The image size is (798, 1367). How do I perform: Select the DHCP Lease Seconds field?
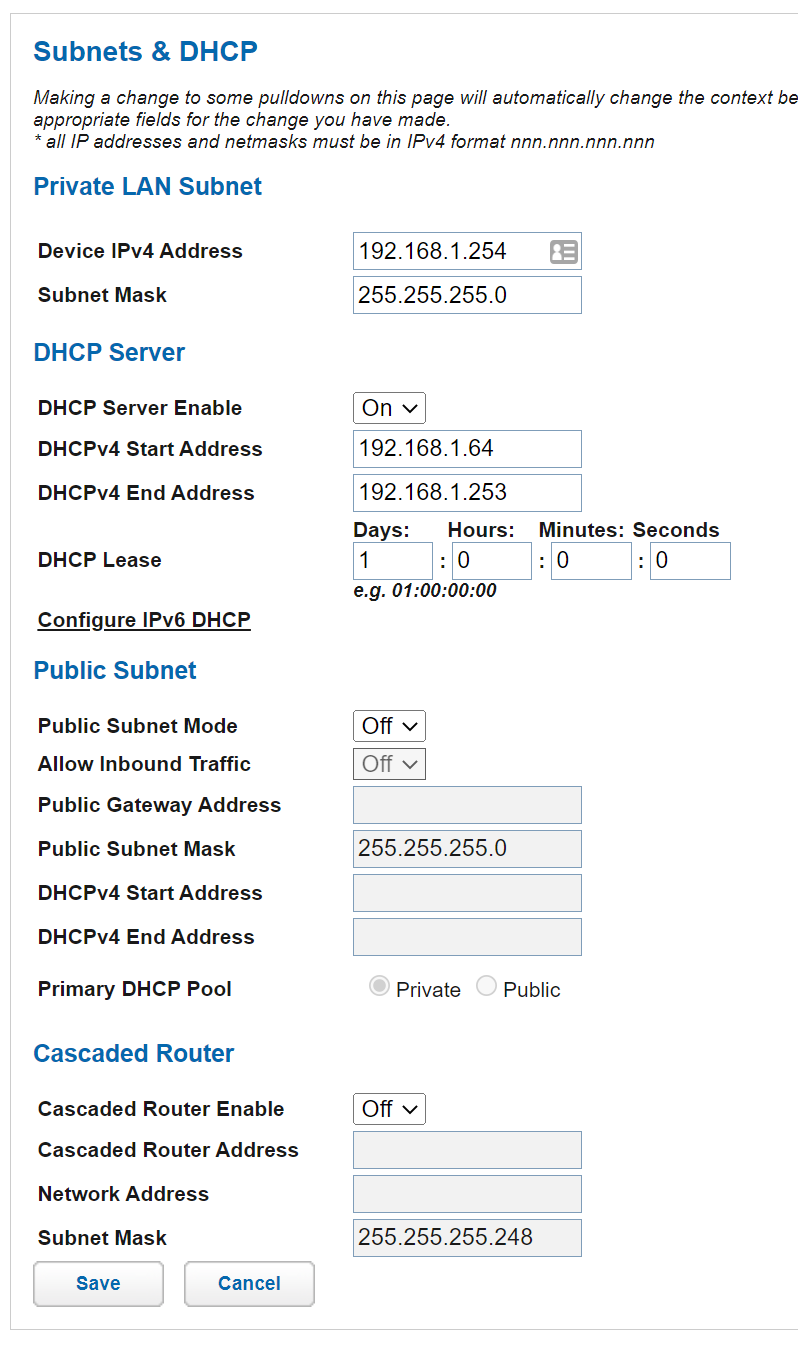click(690, 561)
